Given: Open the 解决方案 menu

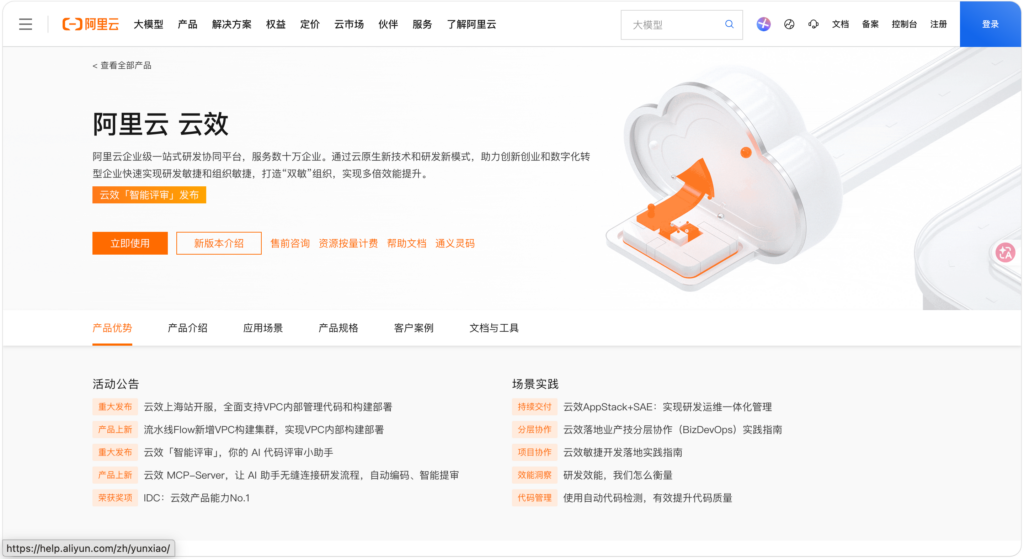Looking at the screenshot, I should point(231,24).
